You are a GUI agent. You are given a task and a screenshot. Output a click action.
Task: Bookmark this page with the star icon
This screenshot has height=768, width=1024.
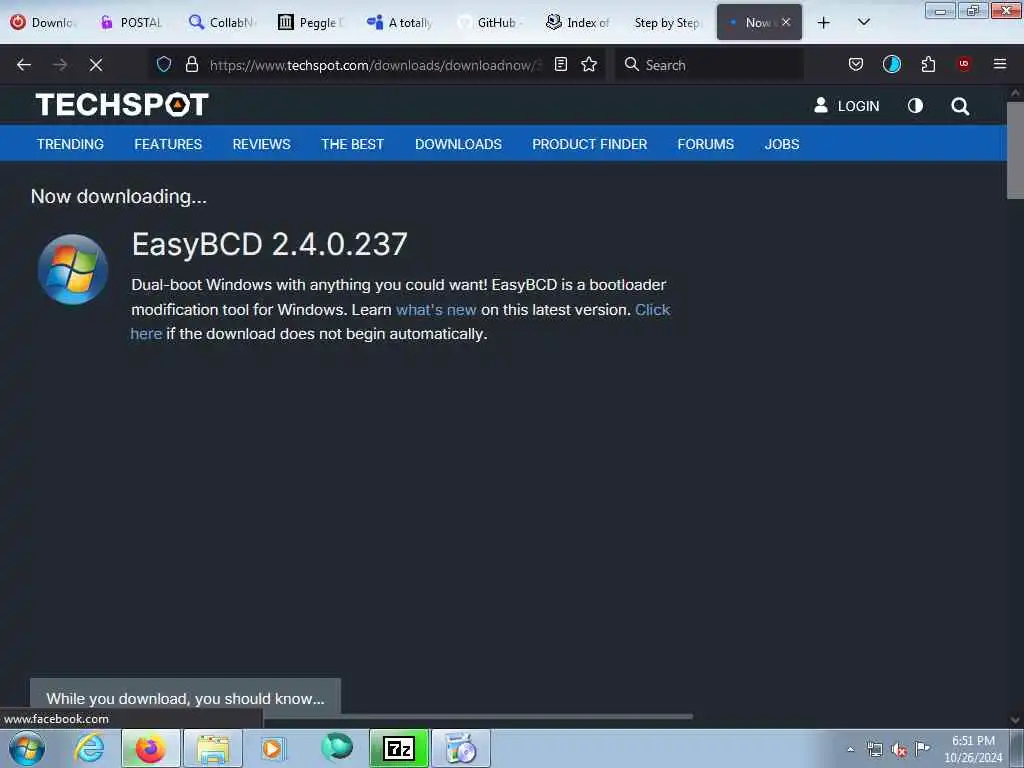pyautogui.click(x=589, y=64)
